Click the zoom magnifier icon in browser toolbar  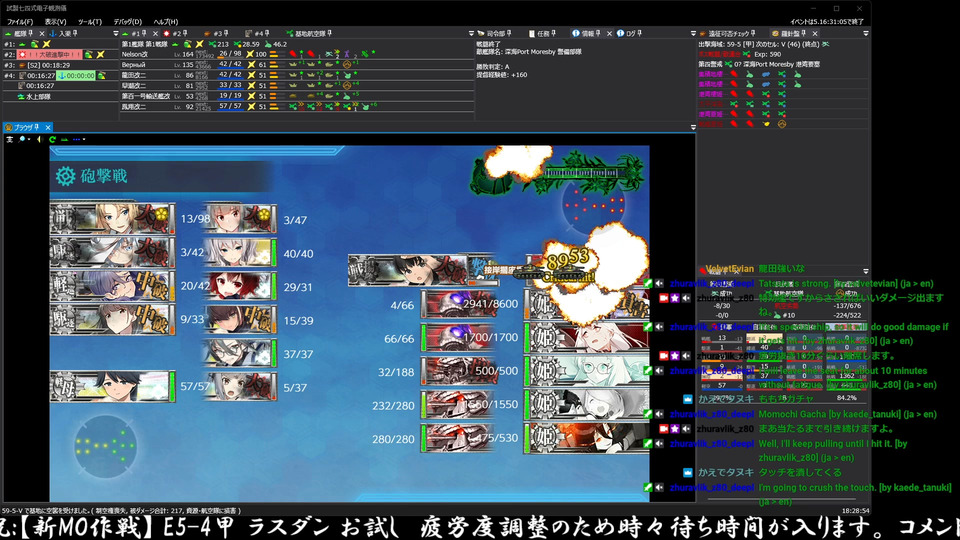pos(23,140)
